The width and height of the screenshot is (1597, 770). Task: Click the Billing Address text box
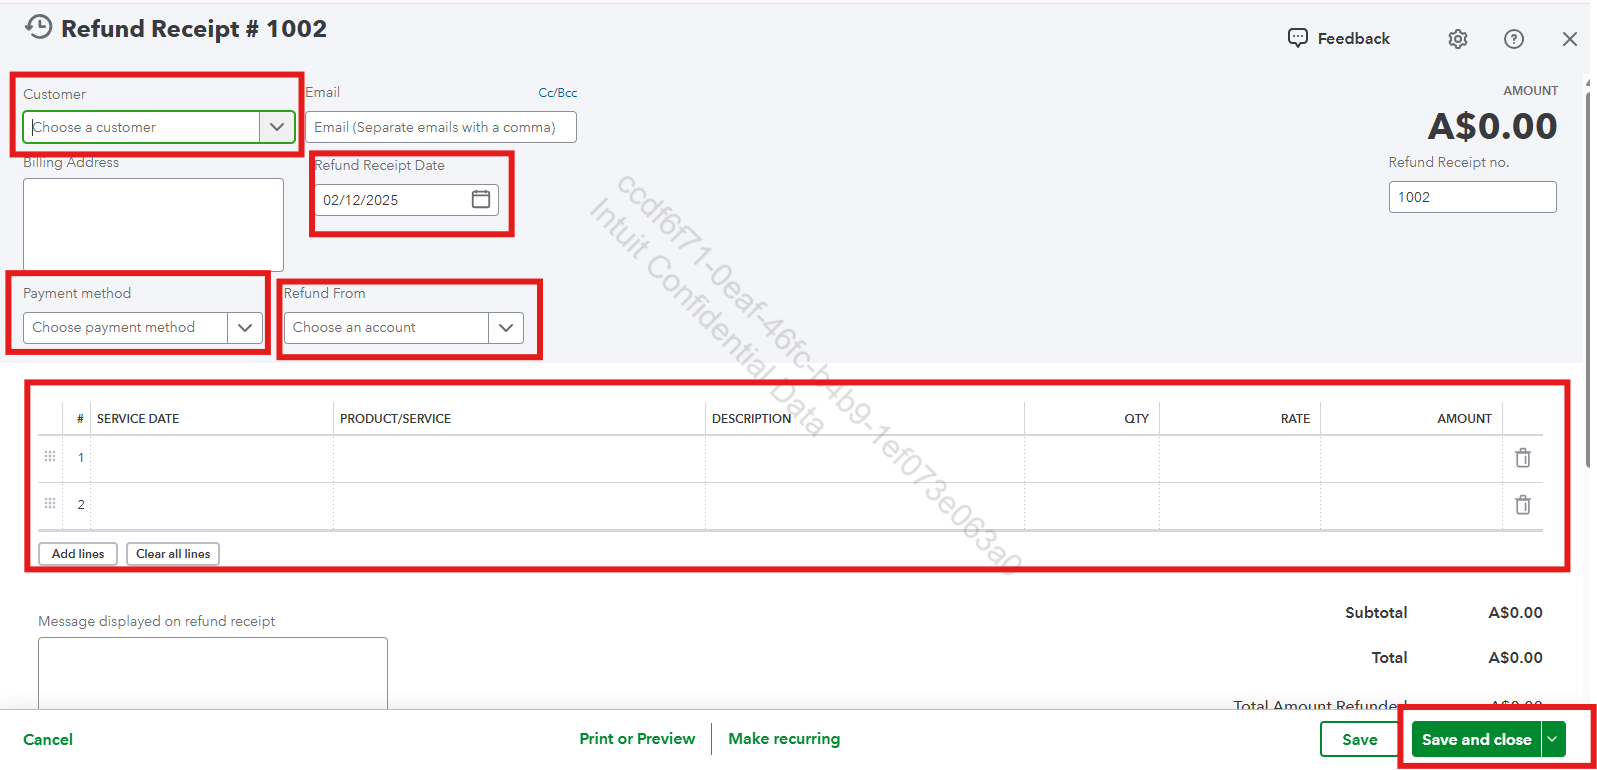[x=153, y=225]
